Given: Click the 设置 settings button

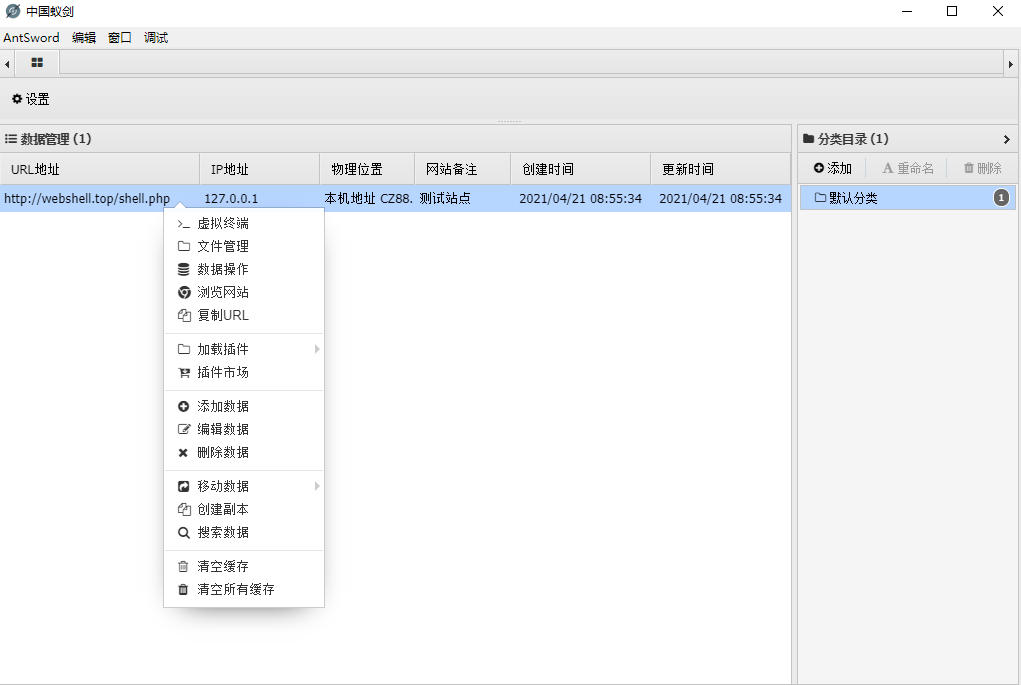Looking at the screenshot, I should point(30,99).
